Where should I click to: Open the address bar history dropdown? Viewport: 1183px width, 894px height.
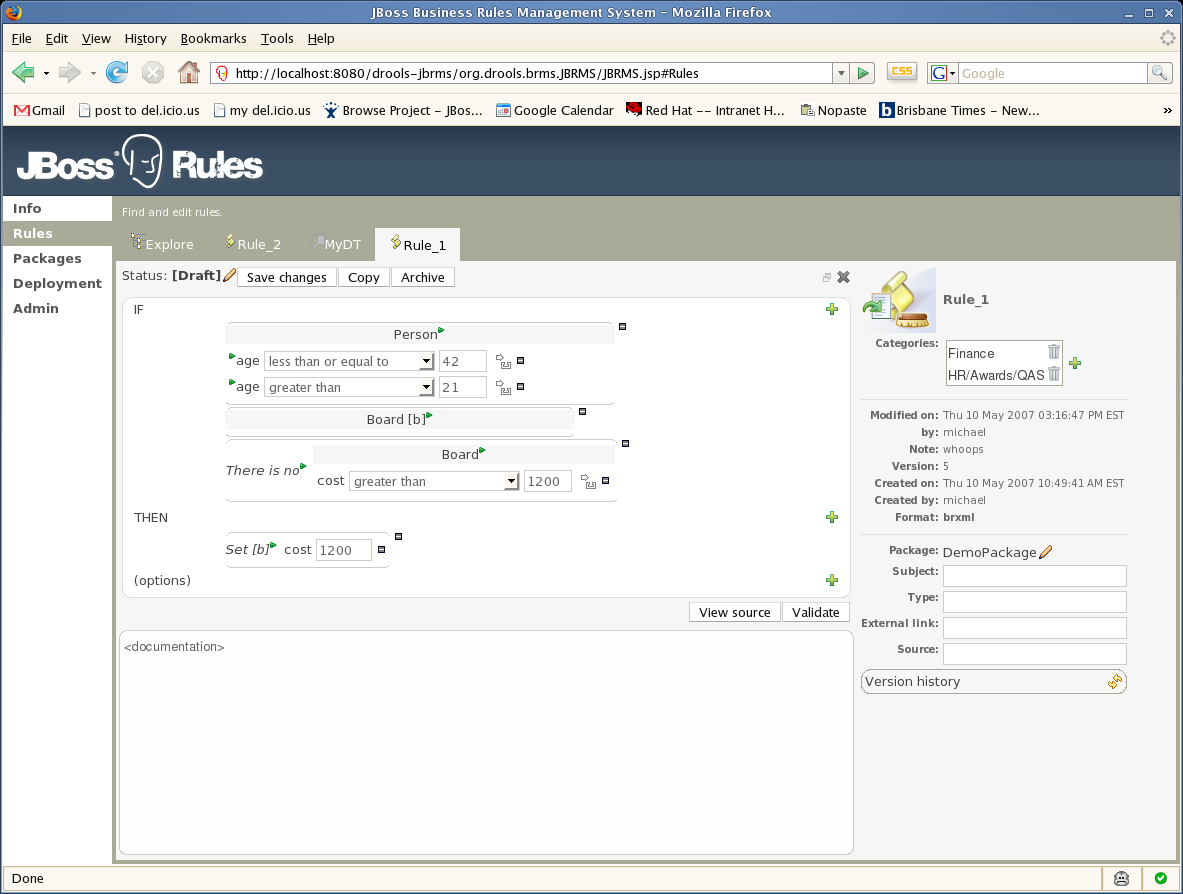coord(841,73)
